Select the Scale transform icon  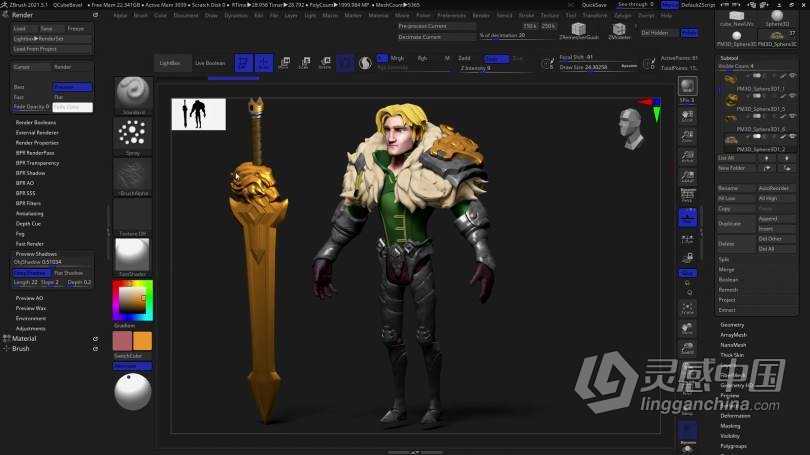click(304, 62)
